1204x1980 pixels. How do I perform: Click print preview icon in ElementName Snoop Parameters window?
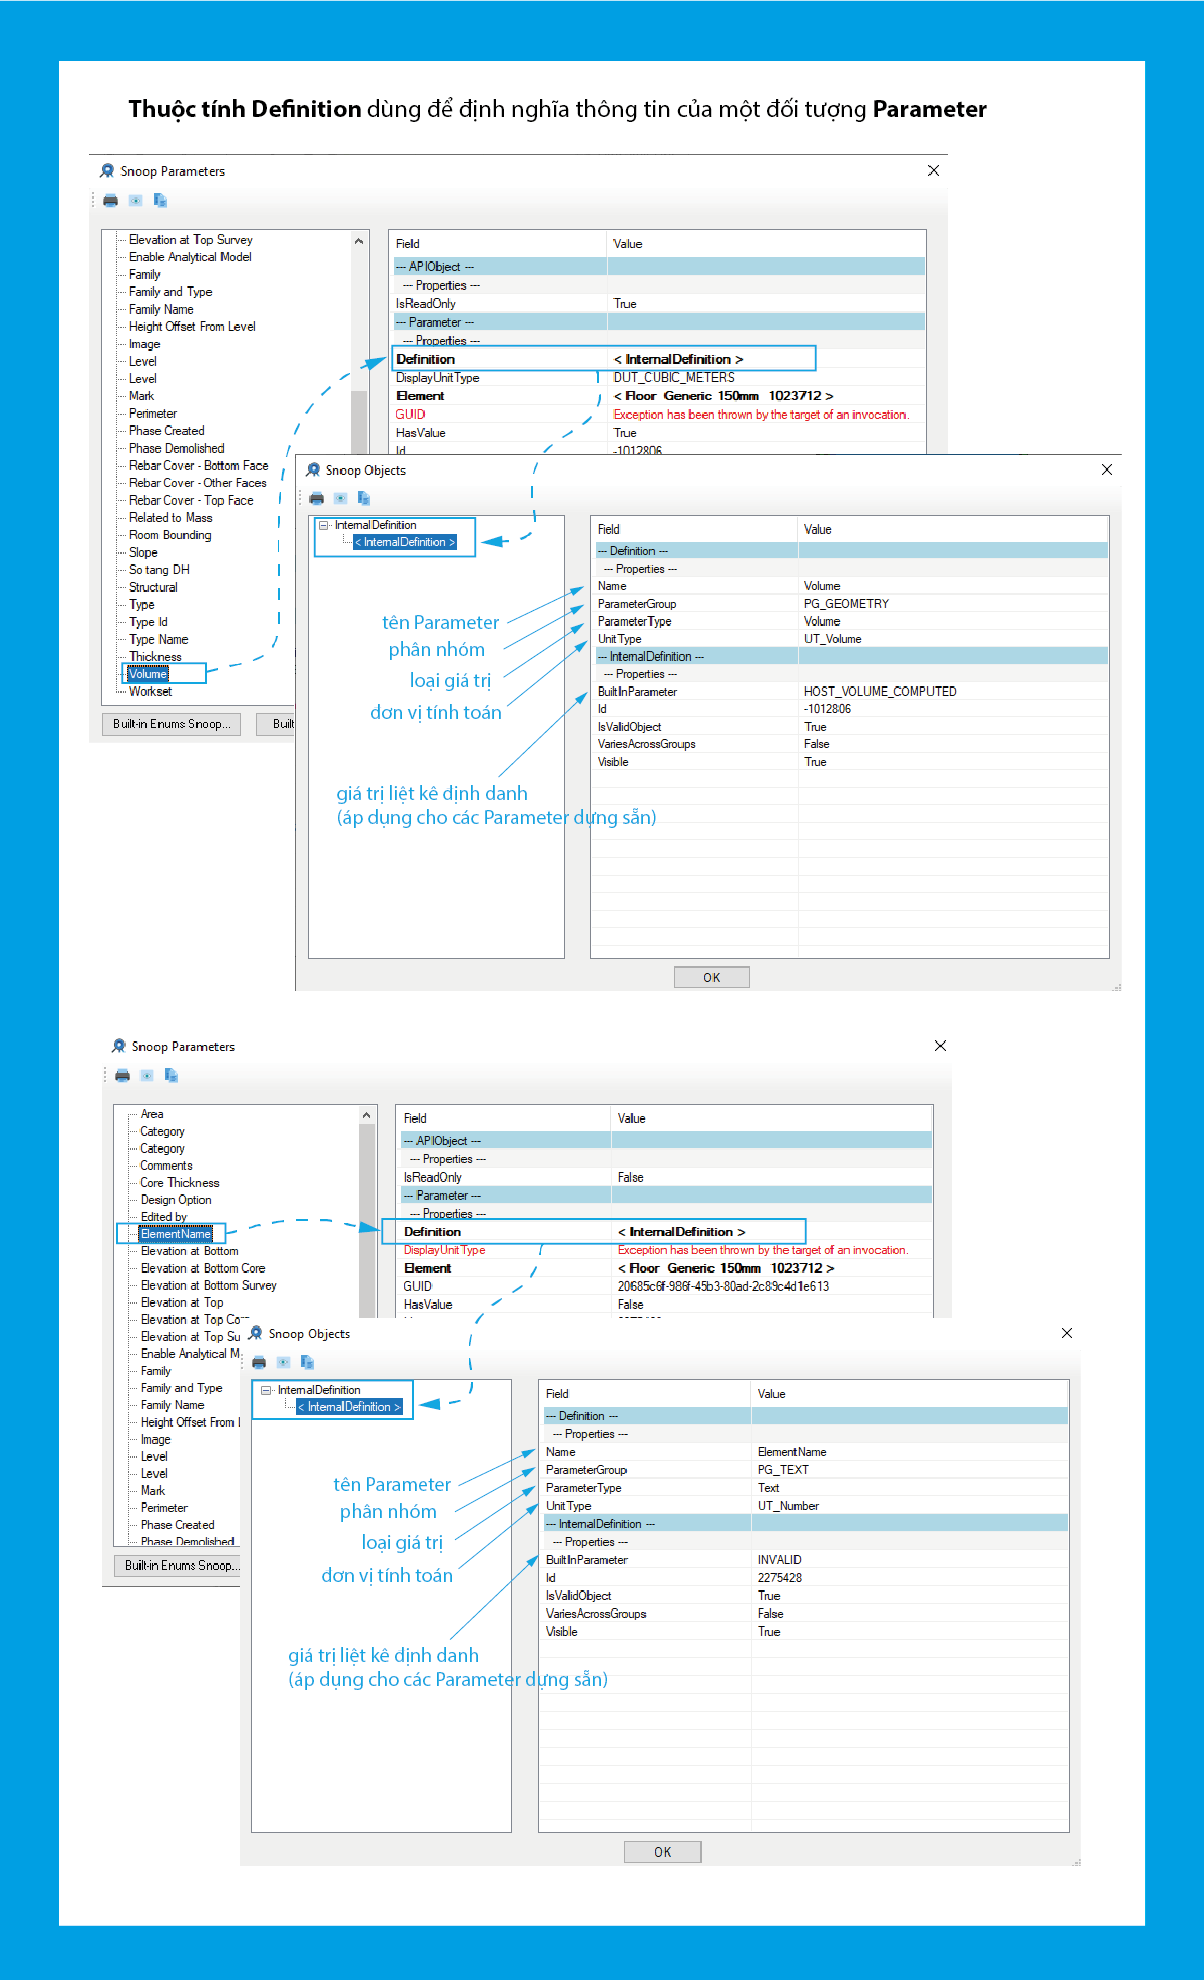(x=147, y=1075)
